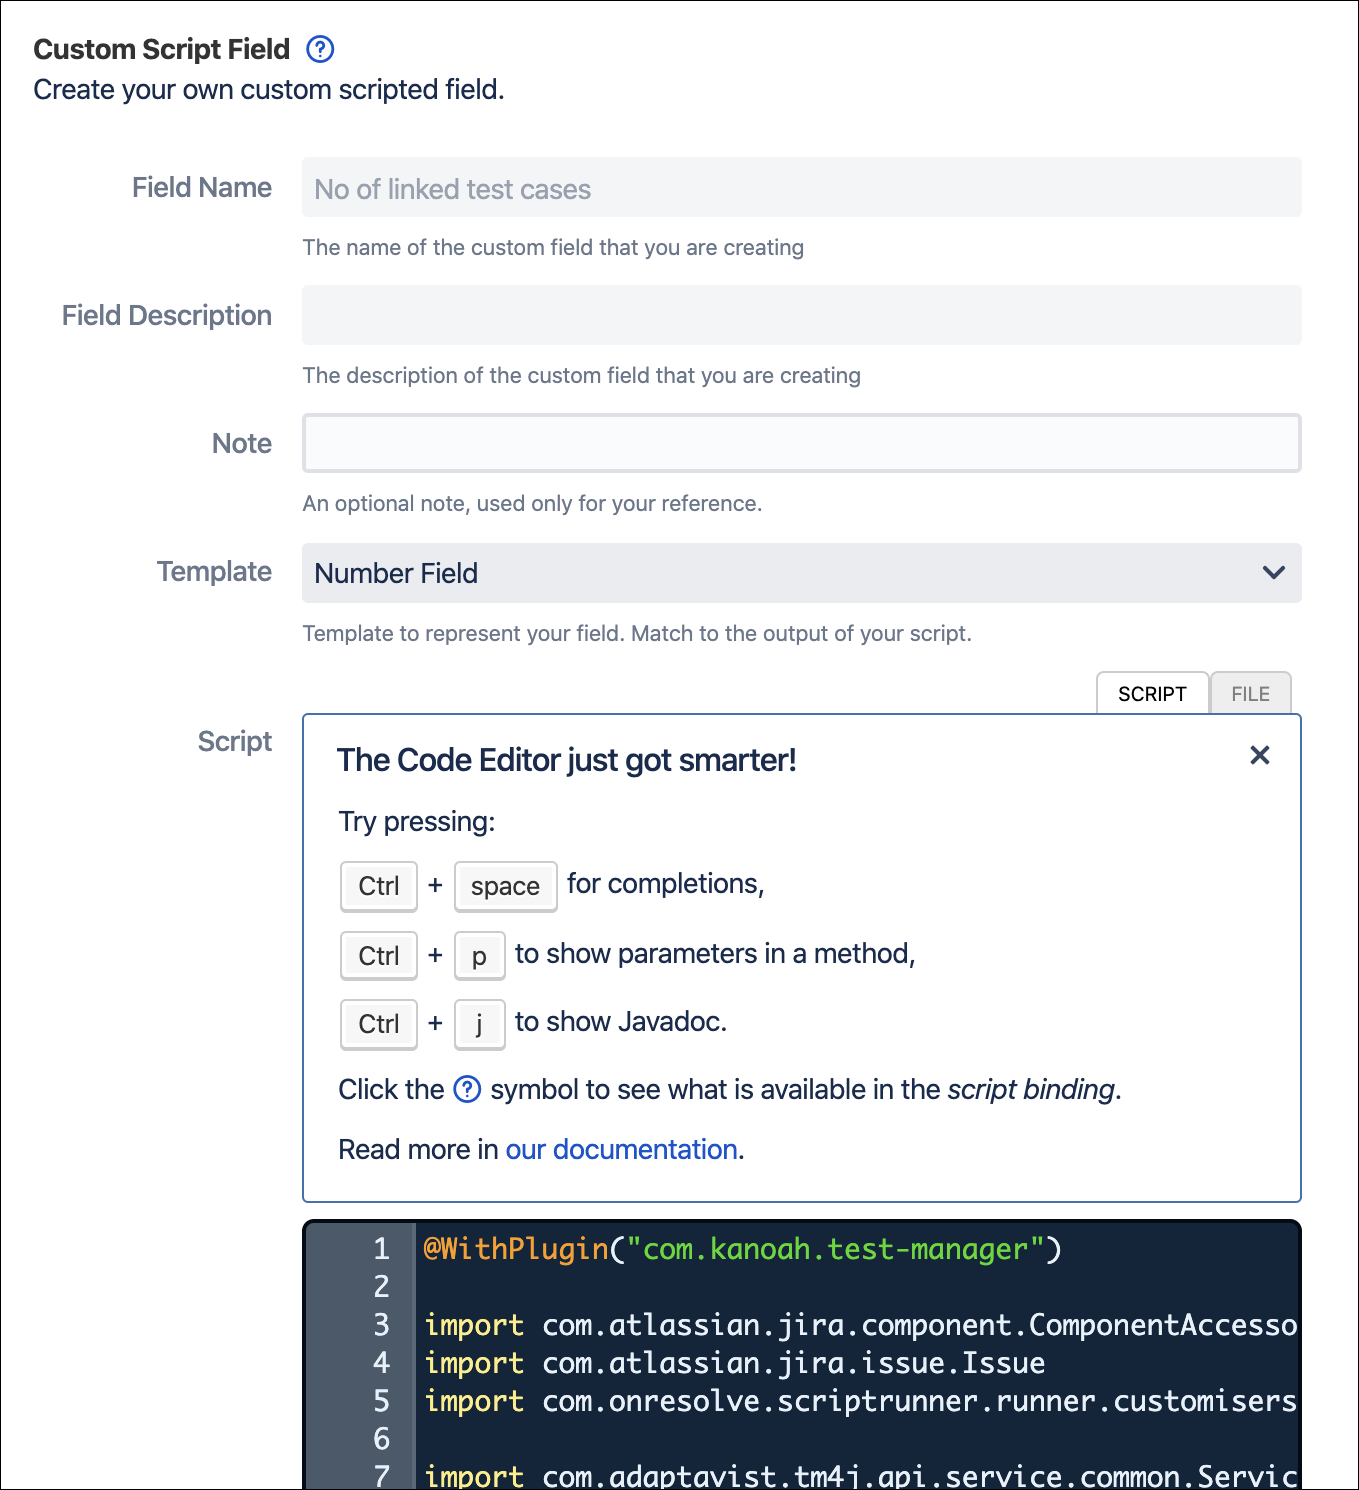
Task: Open our documentation link
Action: (620, 1149)
